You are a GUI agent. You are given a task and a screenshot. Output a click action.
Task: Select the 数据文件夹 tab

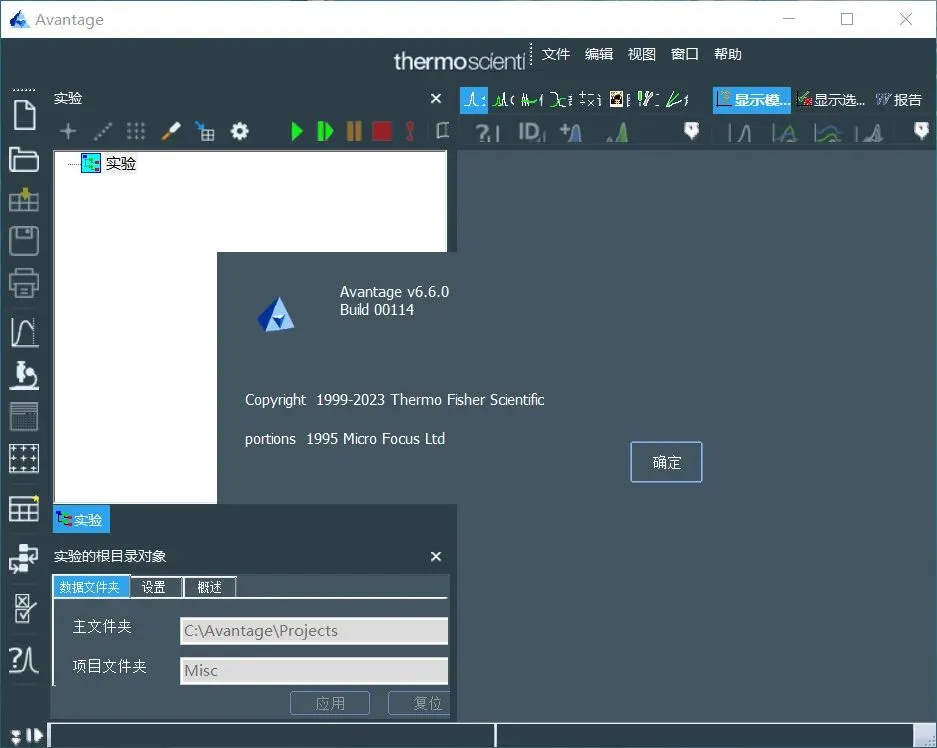[x=90, y=587]
